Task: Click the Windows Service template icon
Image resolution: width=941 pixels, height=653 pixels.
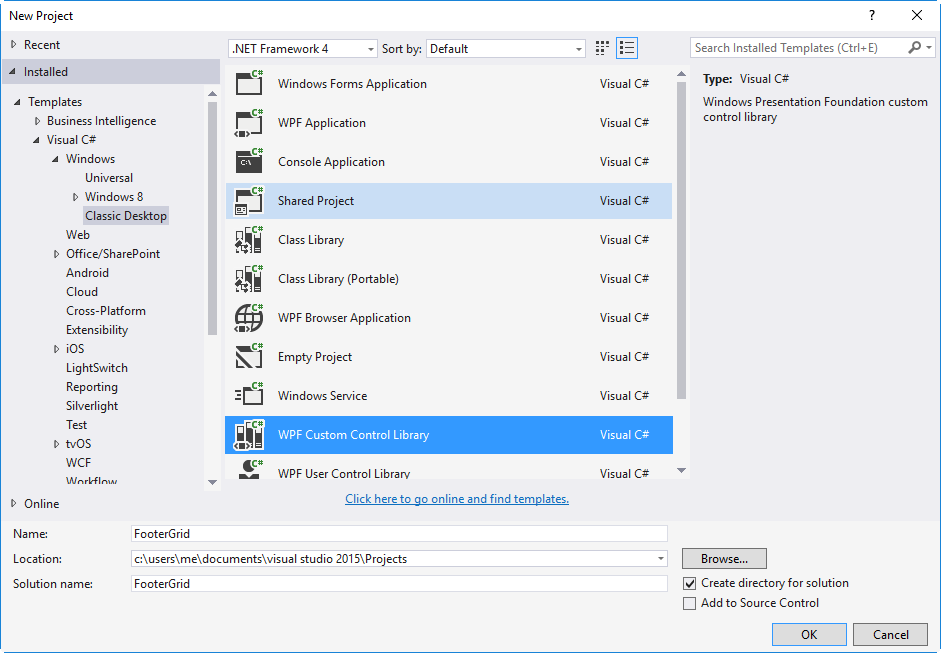Action: [248, 395]
